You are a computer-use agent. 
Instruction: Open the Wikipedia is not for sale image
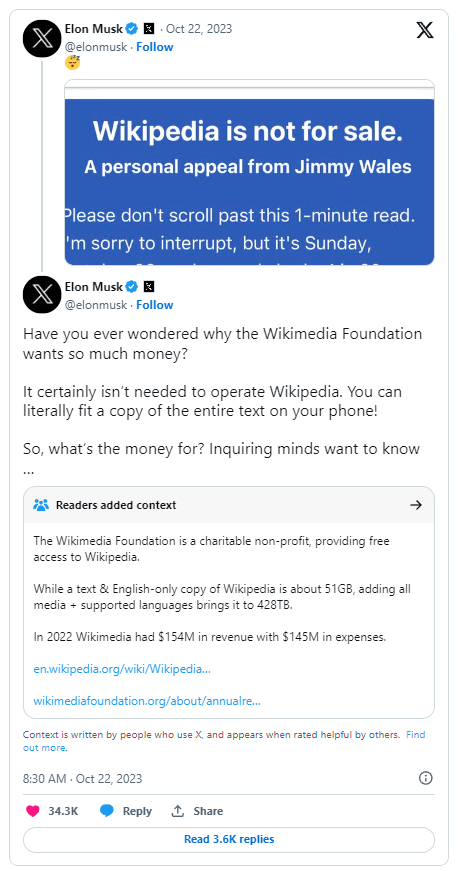249,172
